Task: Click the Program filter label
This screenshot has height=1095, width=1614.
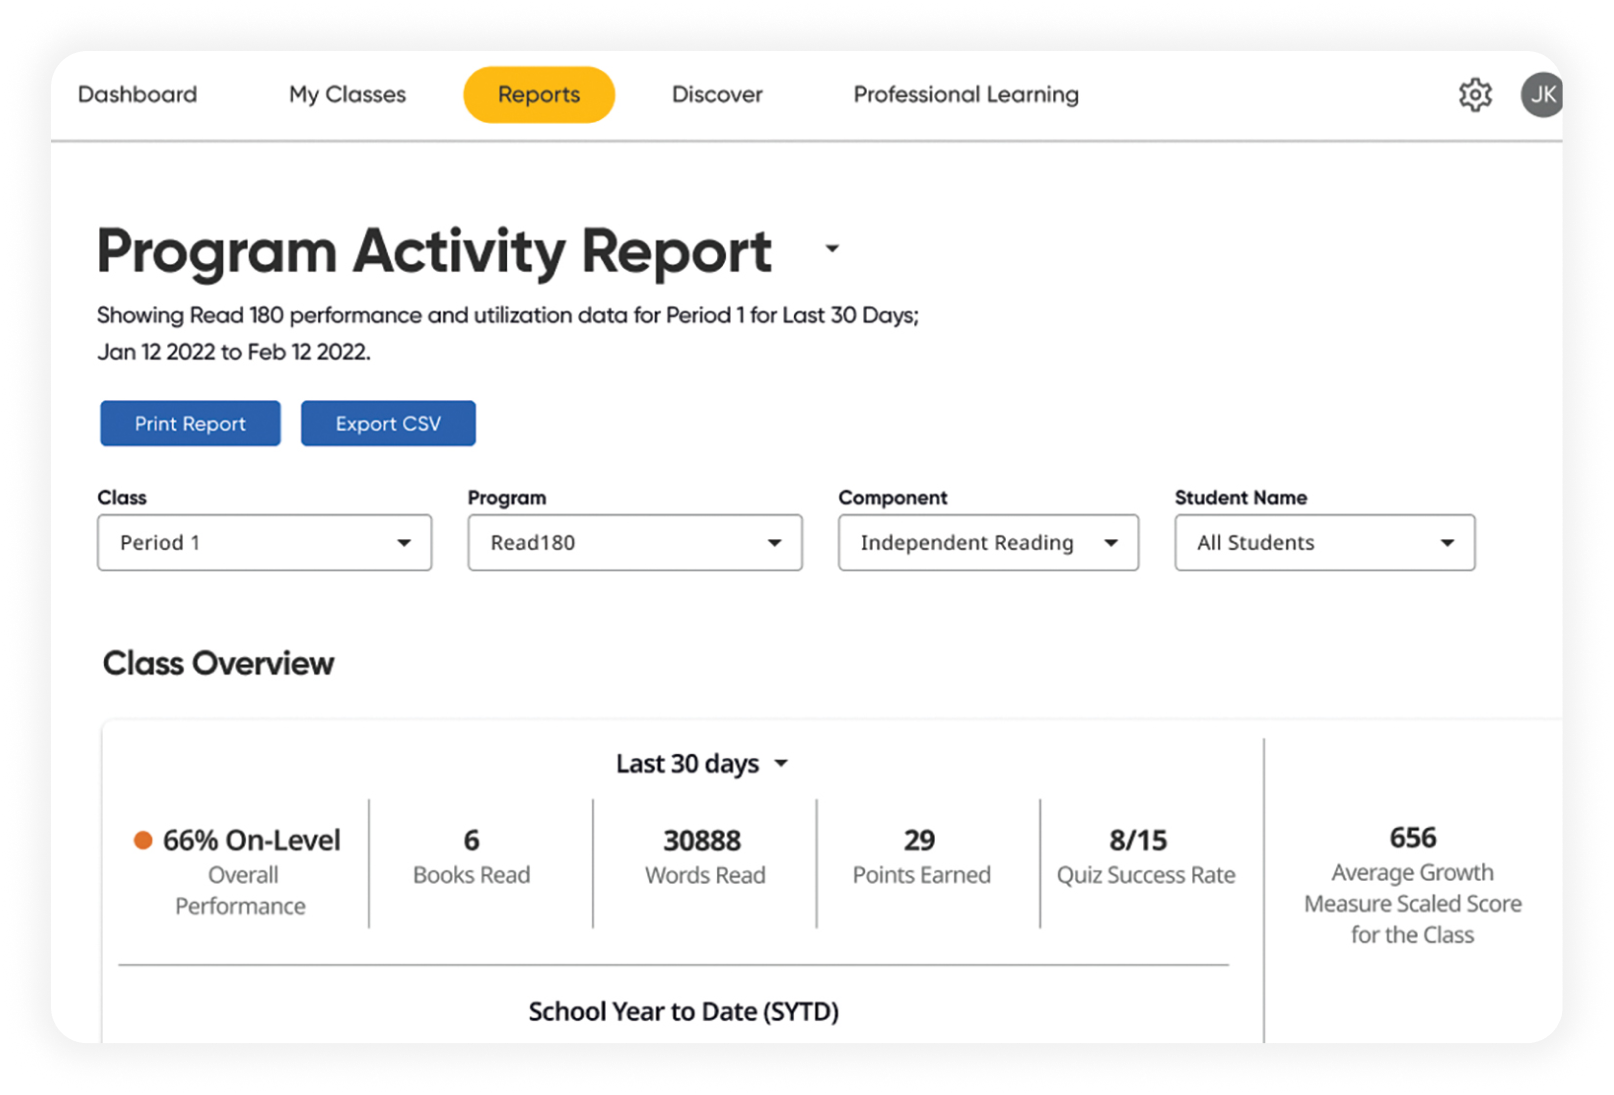Action: [x=507, y=497]
